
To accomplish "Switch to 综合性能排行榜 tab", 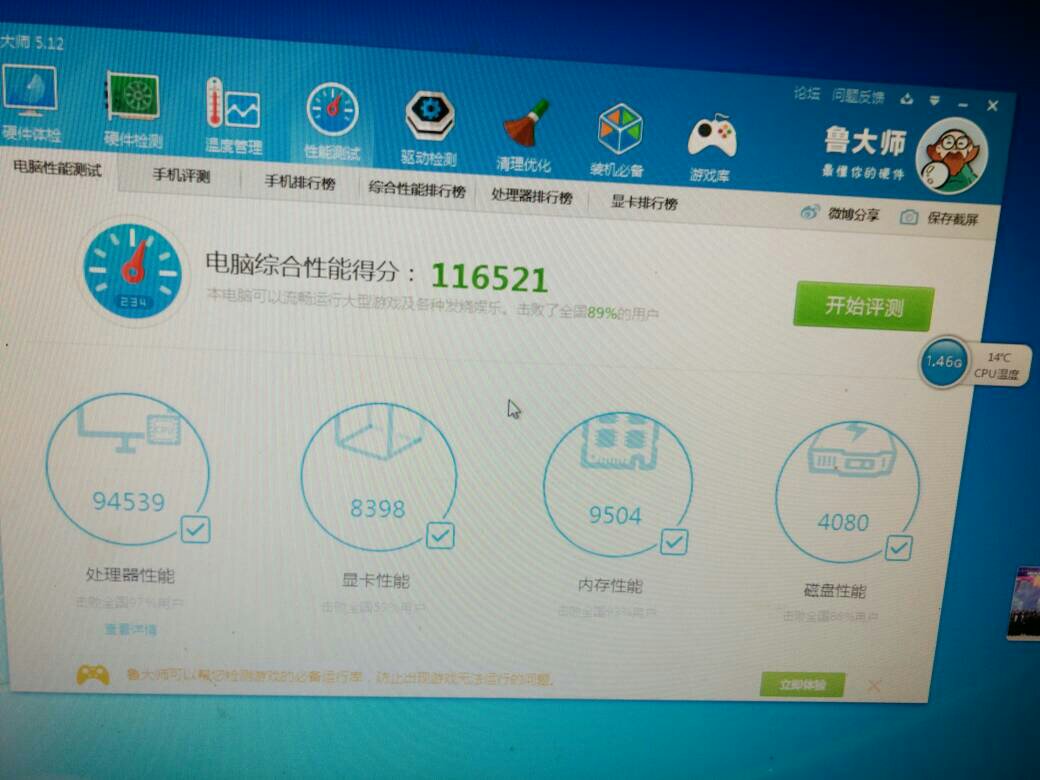I will 417,190.
